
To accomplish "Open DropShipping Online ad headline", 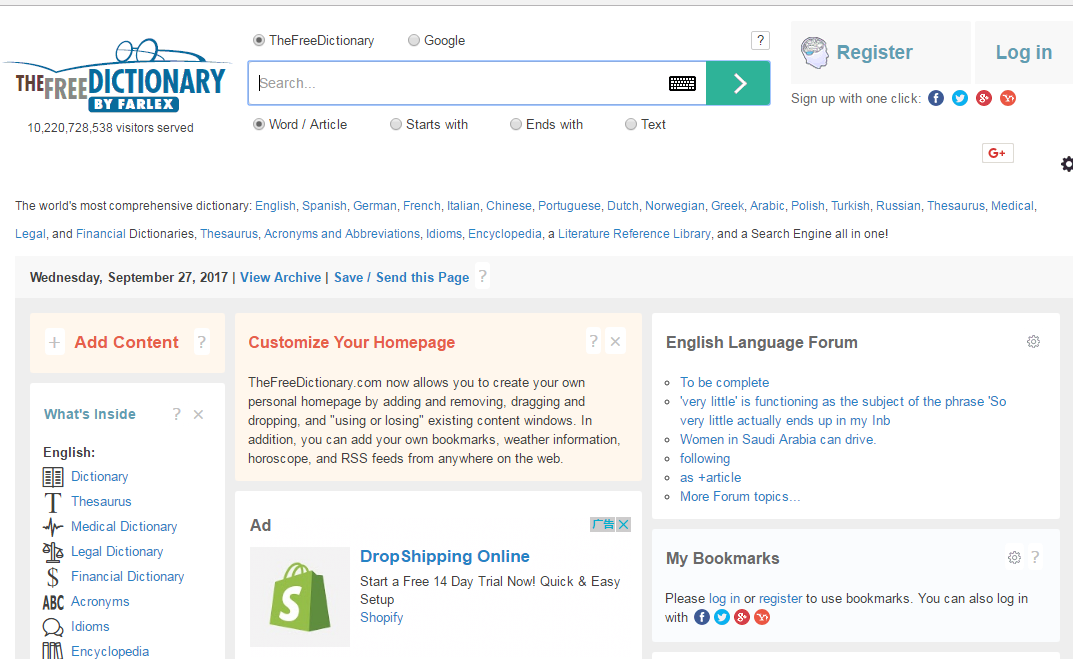I will pyautogui.click(x=445, y=556).
